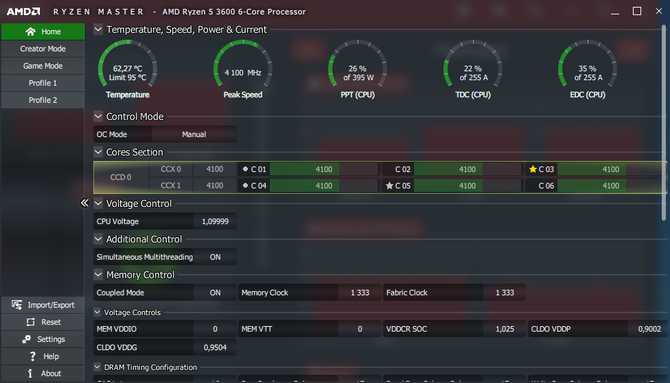Click the CCX 1 speed value 4100

click(215, 186)
